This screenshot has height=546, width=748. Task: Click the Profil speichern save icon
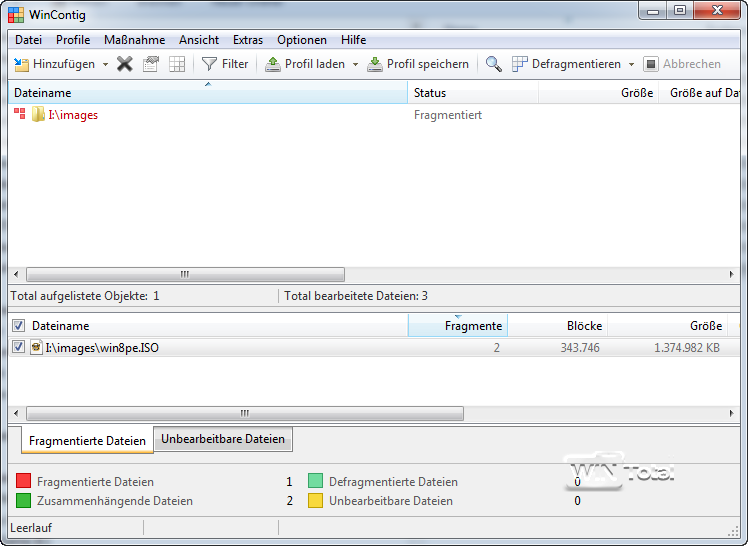pyautogui.click(x=375, y=64)
